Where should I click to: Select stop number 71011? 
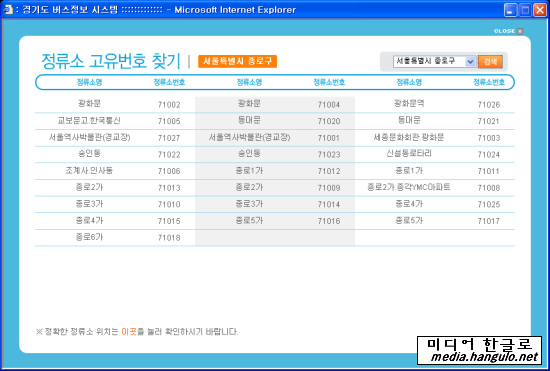click(x=489, y=171)
